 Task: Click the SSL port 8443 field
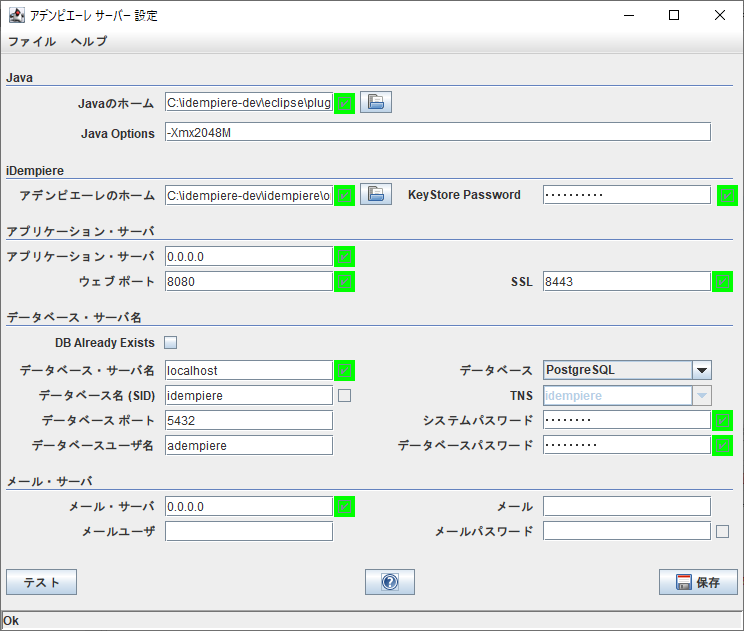627,281
